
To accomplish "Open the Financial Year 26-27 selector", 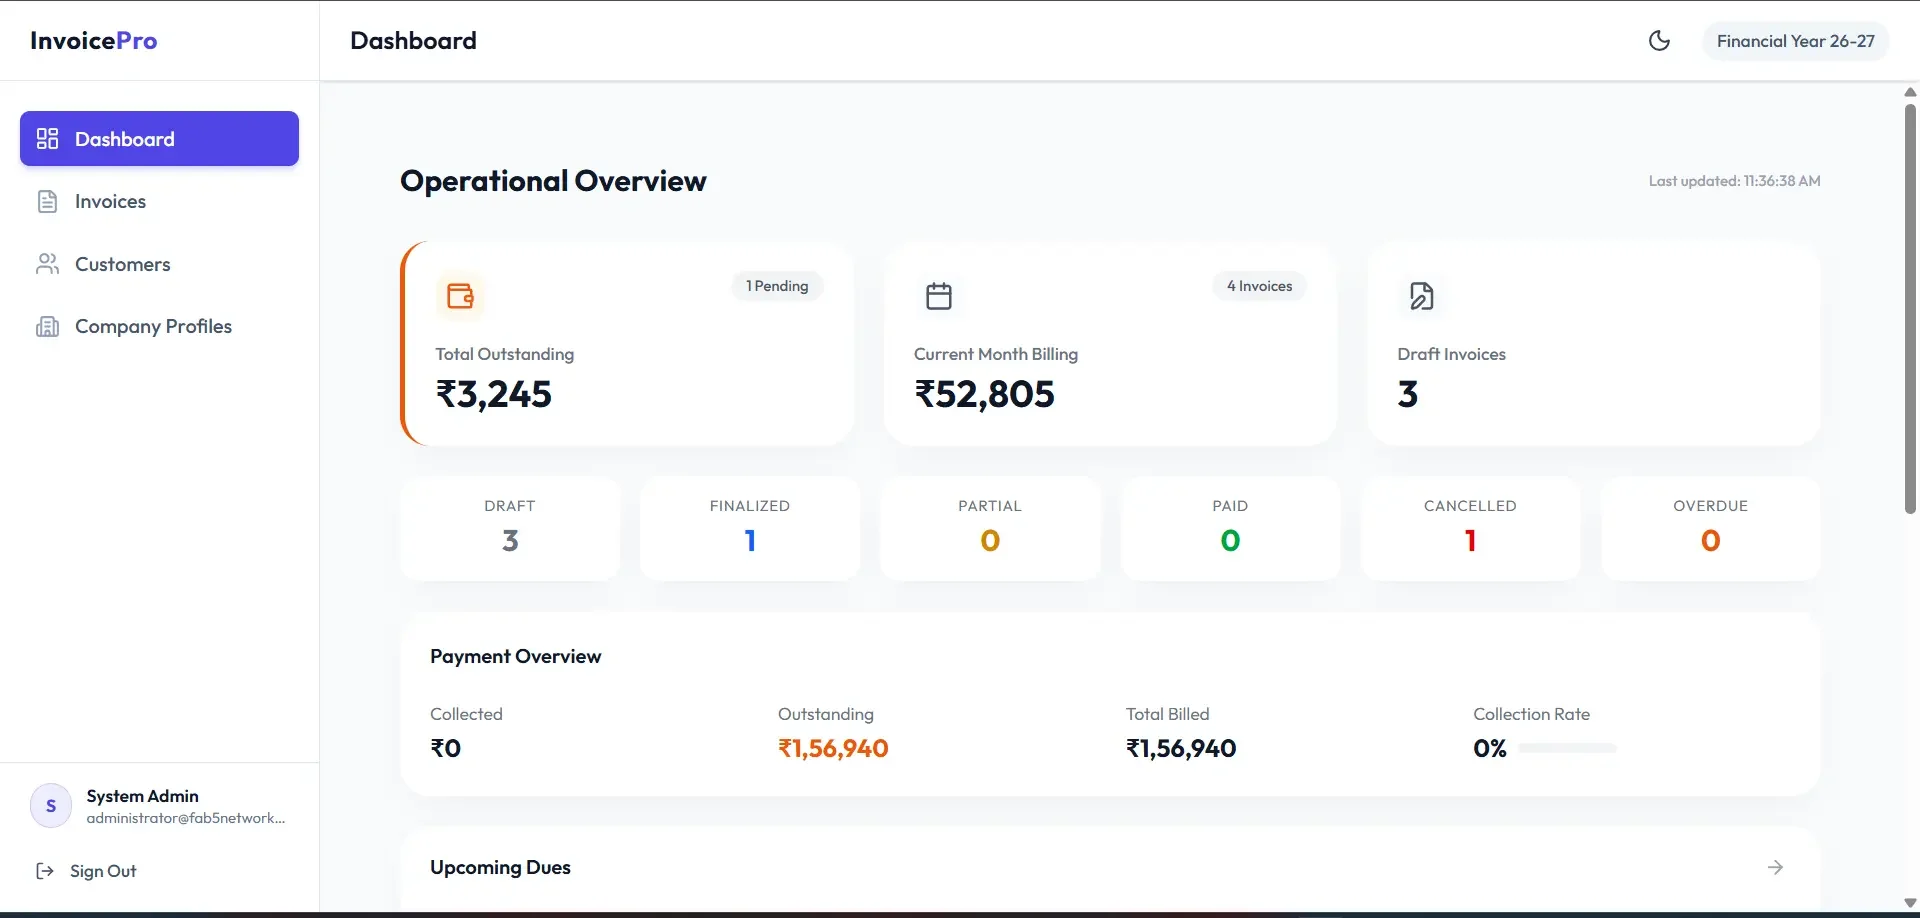I will 1795,41.
